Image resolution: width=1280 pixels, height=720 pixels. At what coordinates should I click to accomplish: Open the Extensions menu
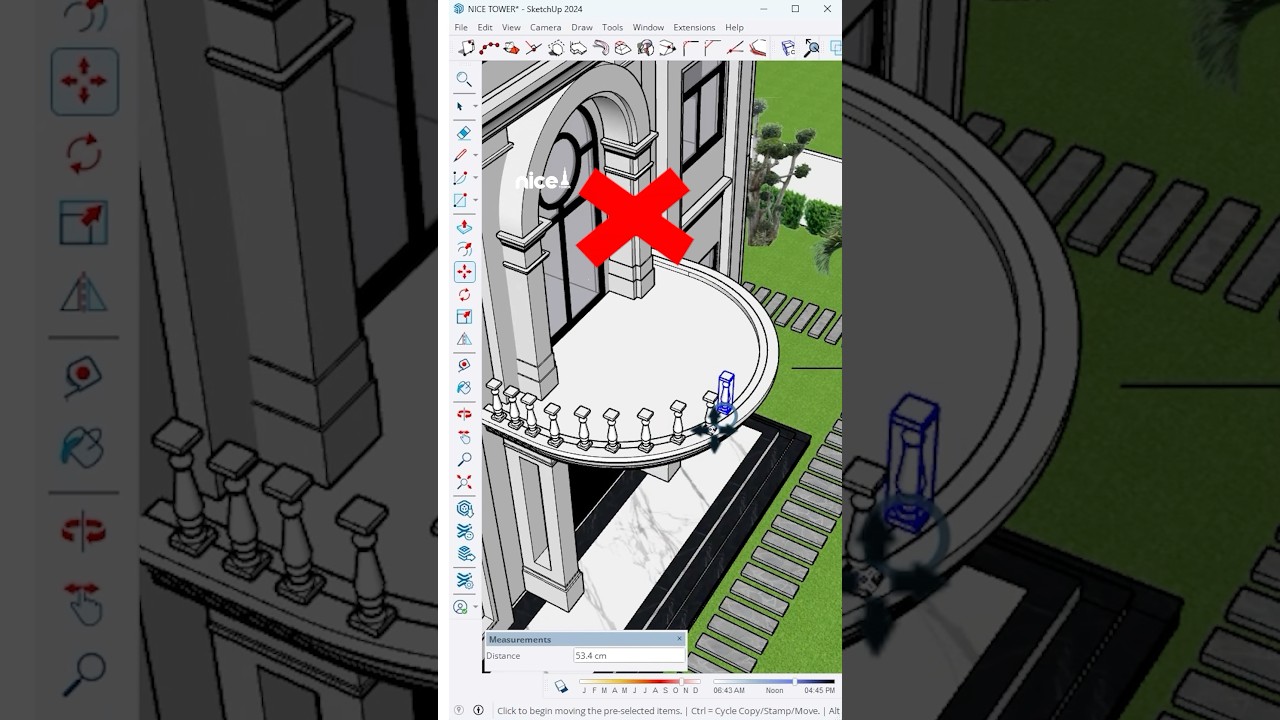click(694, 28)
